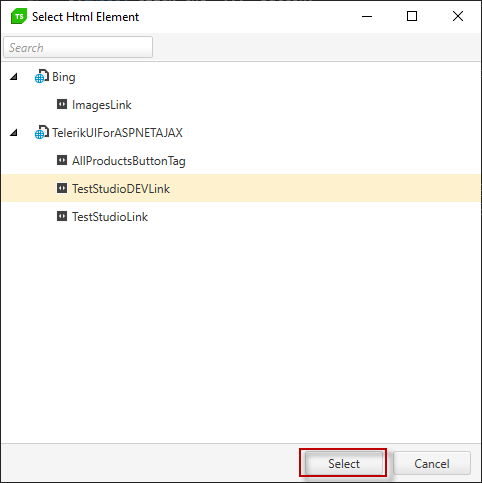
Task: Click the AllProductsButtonTag element icon
Action: pyautogui.click(x=62, y=160)
